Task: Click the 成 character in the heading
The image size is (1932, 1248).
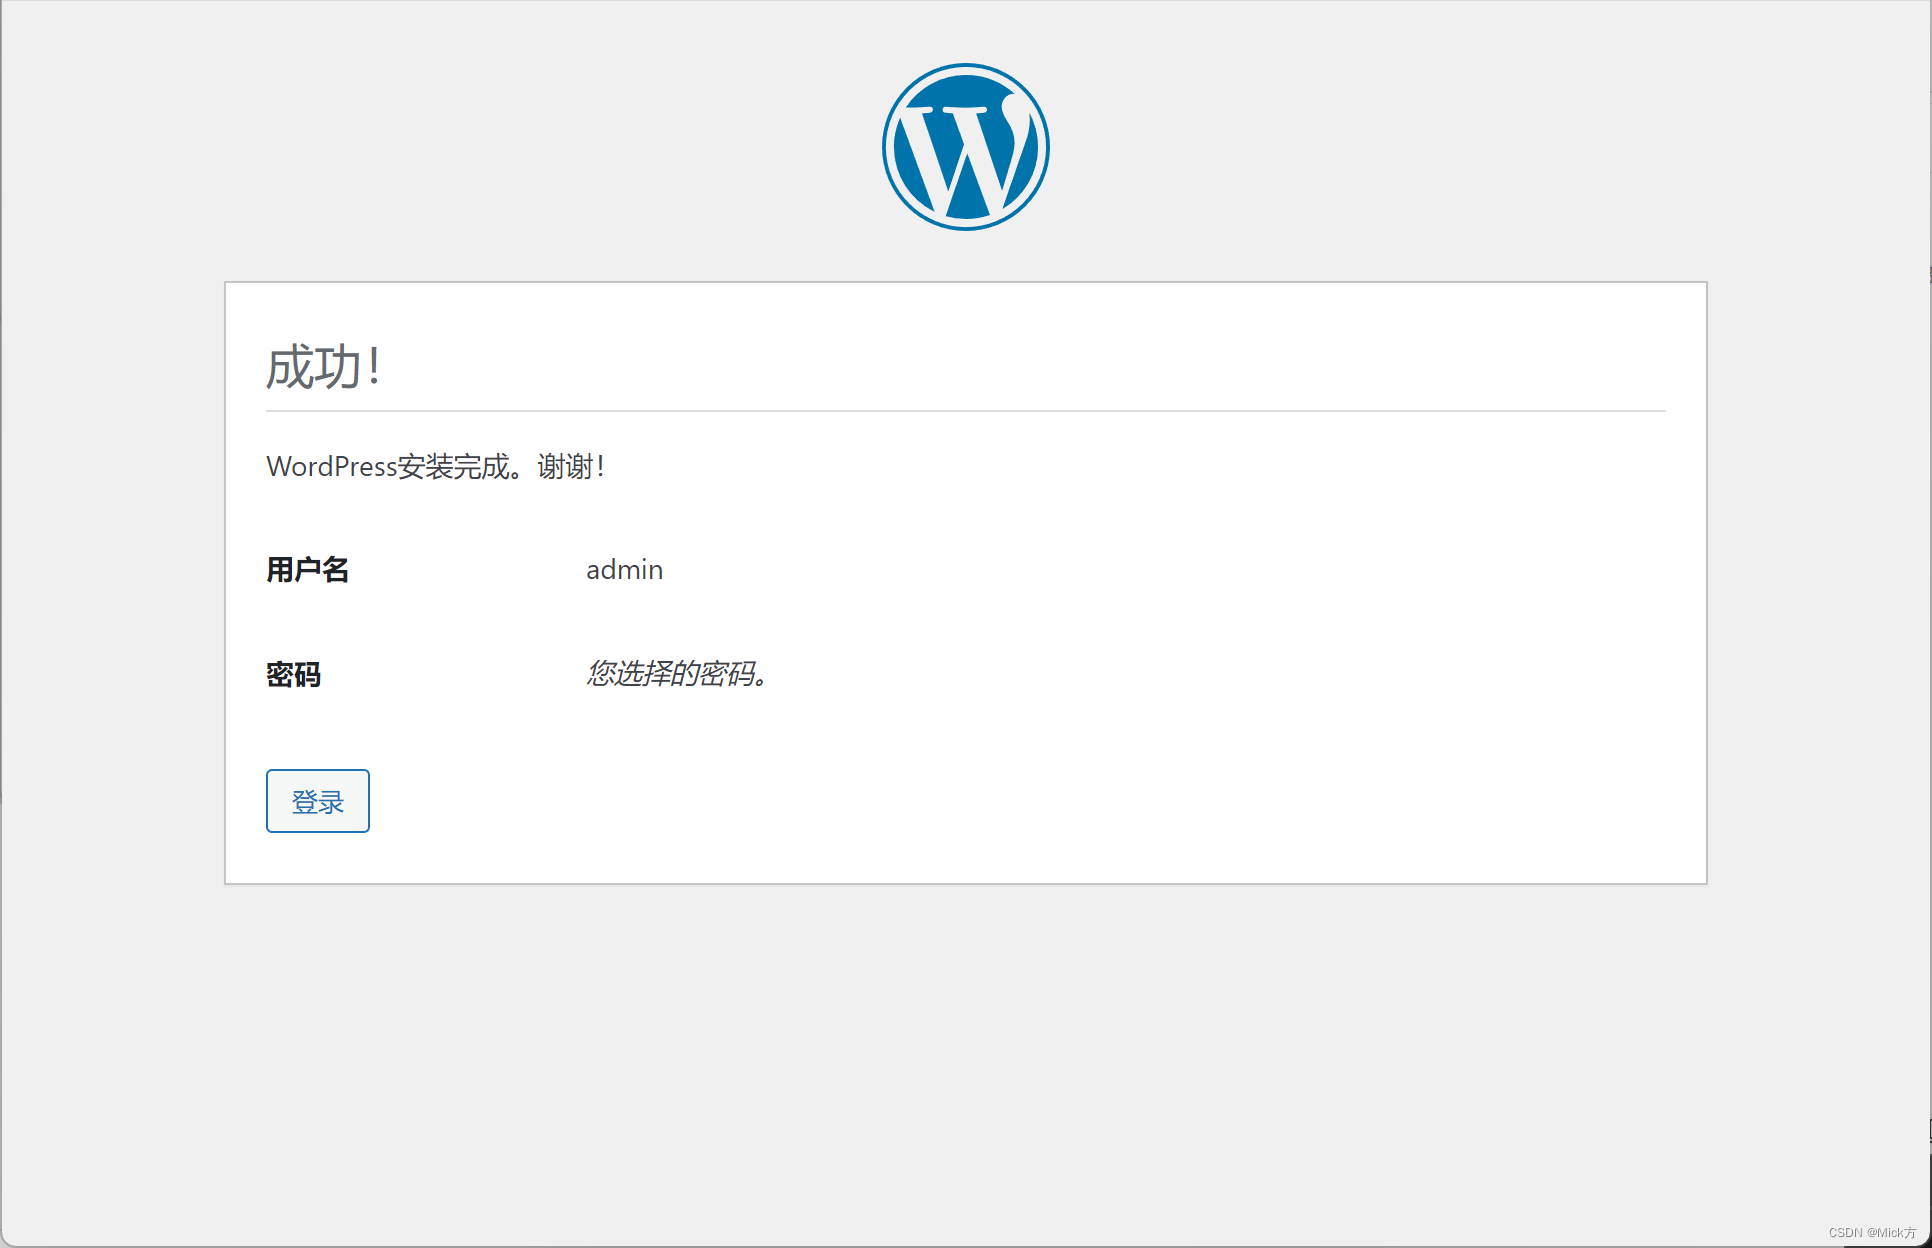Action: (290, 366)
